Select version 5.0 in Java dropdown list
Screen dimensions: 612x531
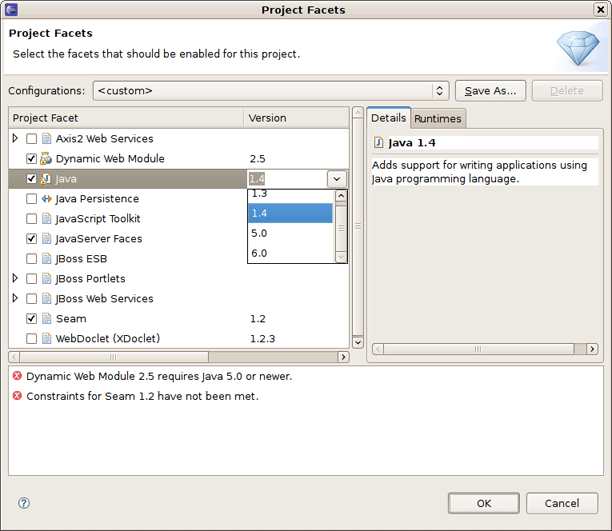(290, 233)
